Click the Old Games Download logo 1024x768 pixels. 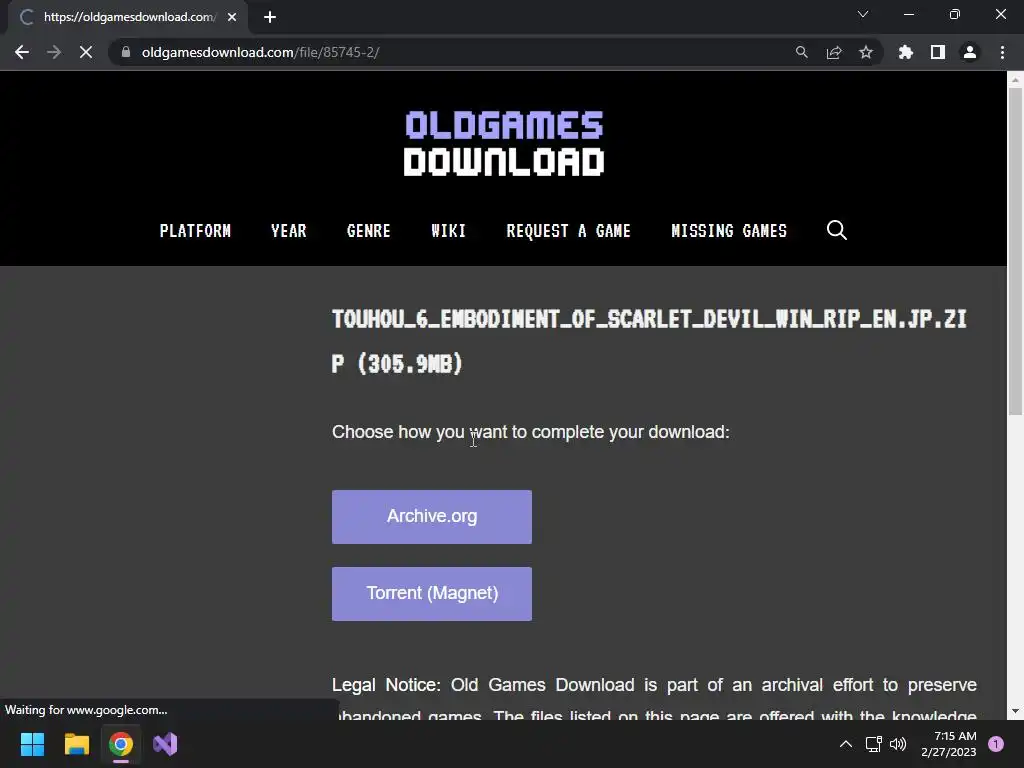504,144
